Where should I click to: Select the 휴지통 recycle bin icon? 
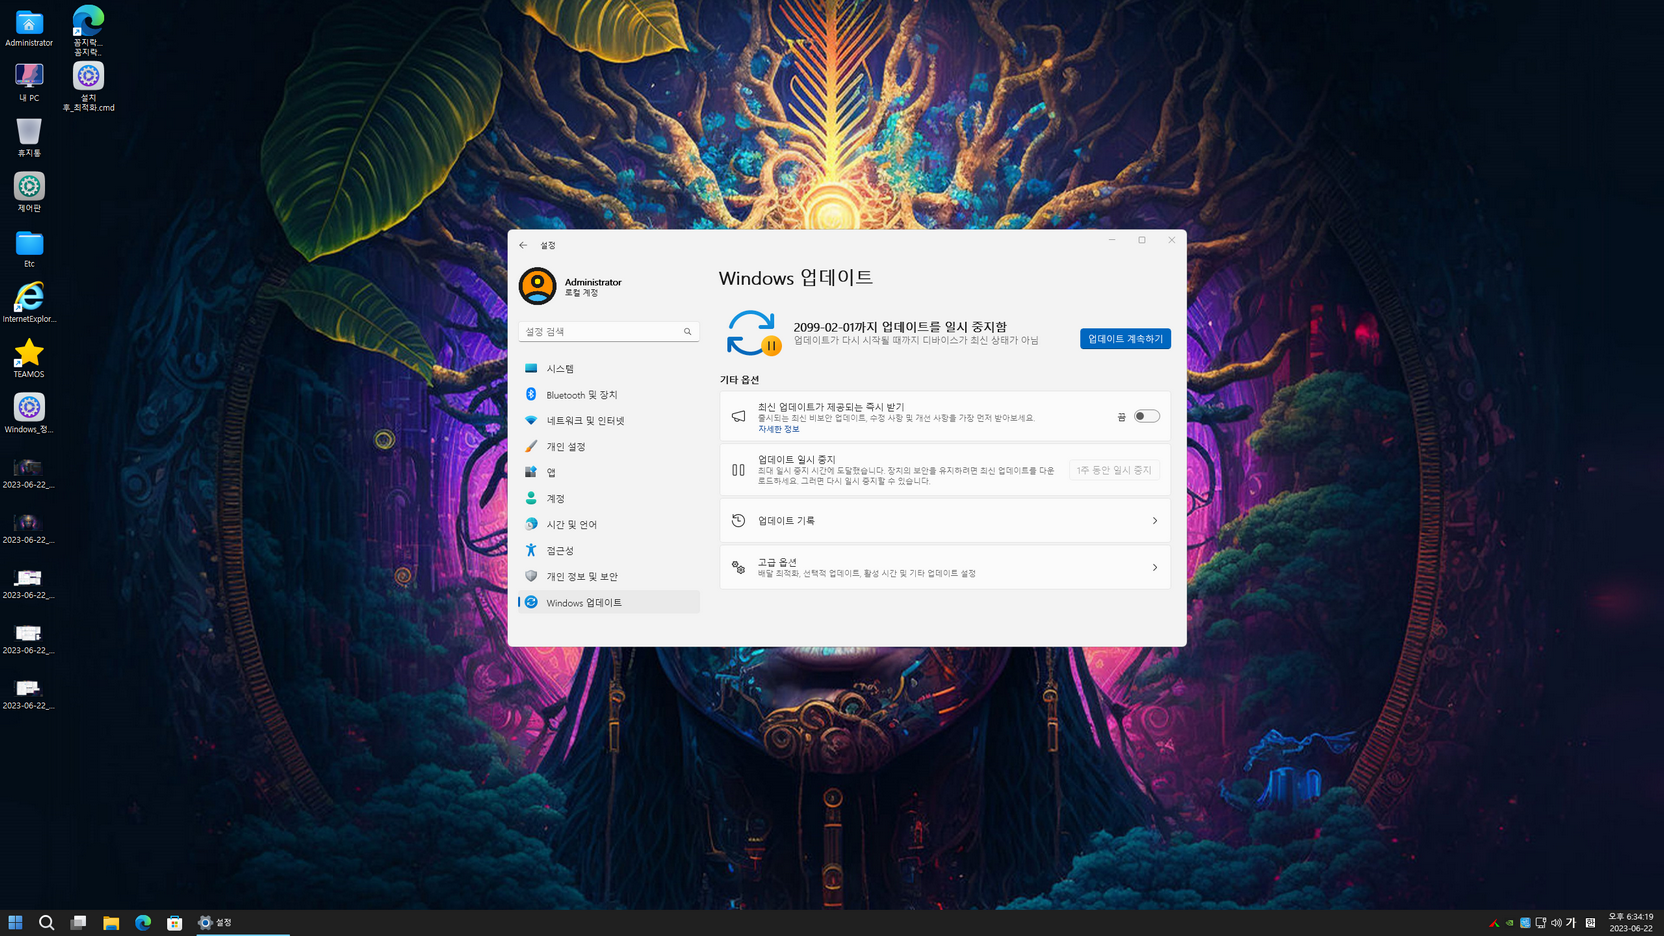pos(29,138)
